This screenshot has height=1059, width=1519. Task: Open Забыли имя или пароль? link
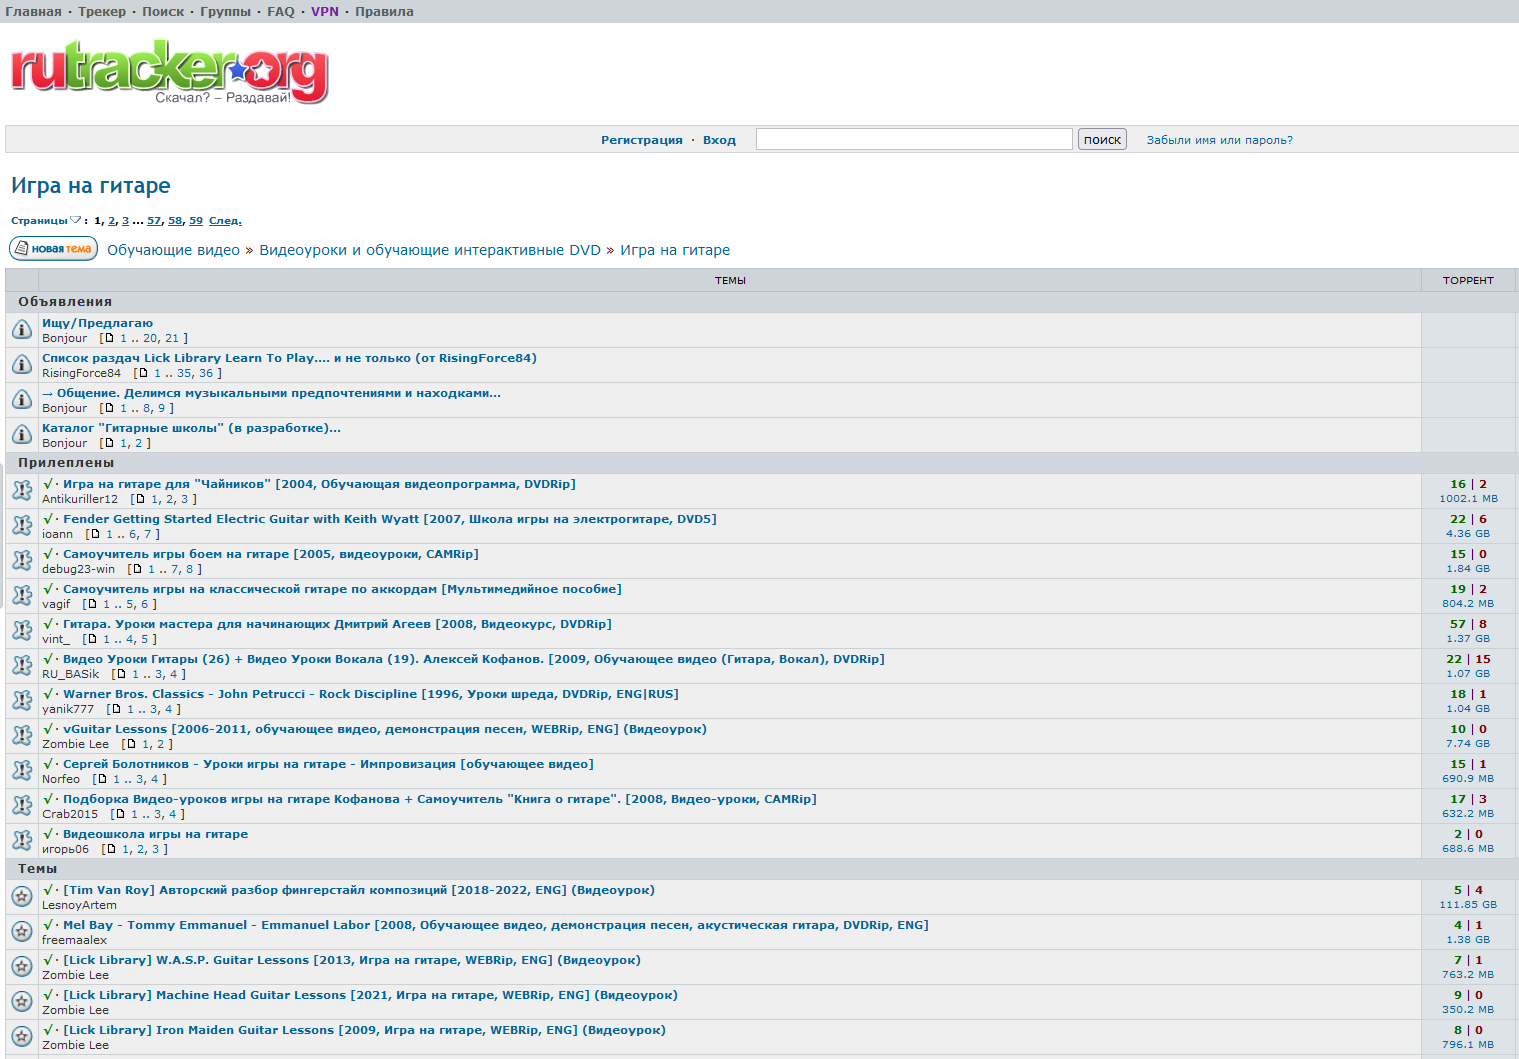(1219, 140)
